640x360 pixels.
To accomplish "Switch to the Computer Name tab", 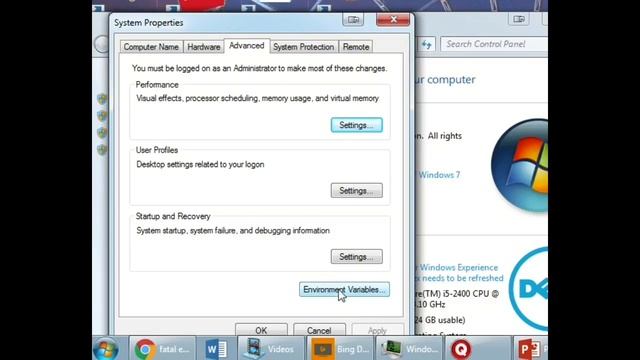I will [x=151, y=47].
